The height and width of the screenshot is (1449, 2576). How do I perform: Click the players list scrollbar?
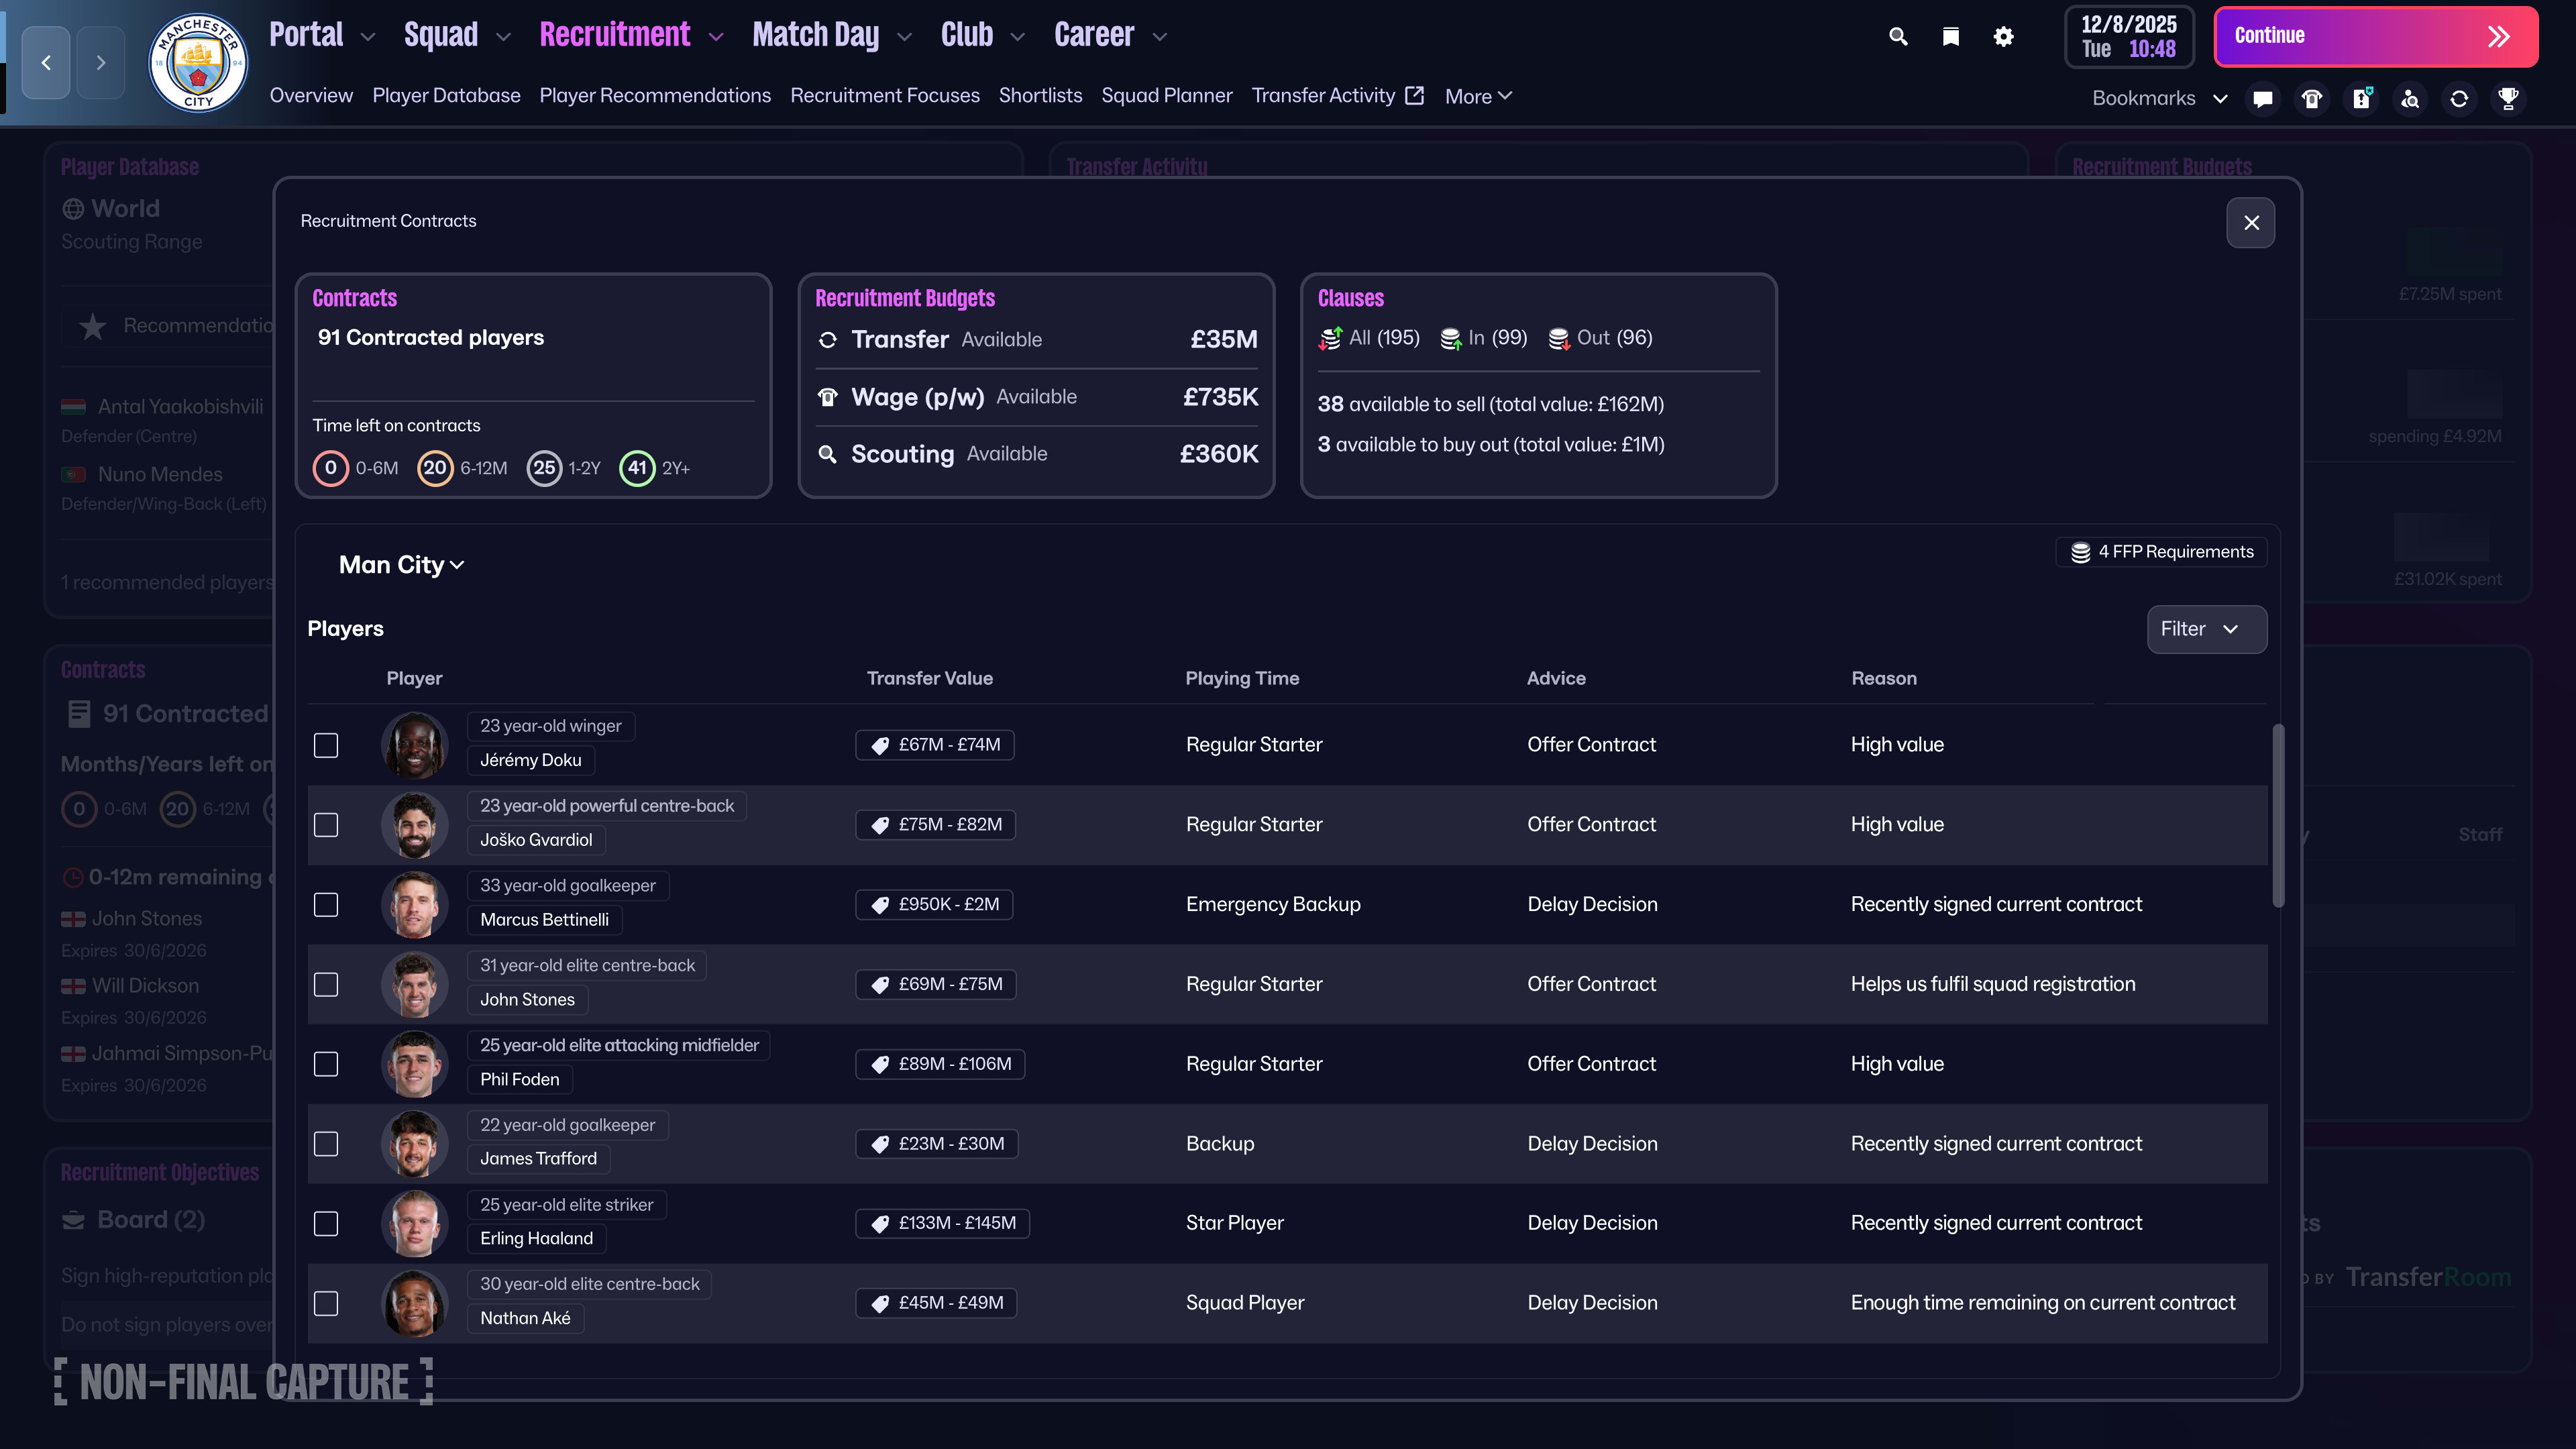[2278, 815]
